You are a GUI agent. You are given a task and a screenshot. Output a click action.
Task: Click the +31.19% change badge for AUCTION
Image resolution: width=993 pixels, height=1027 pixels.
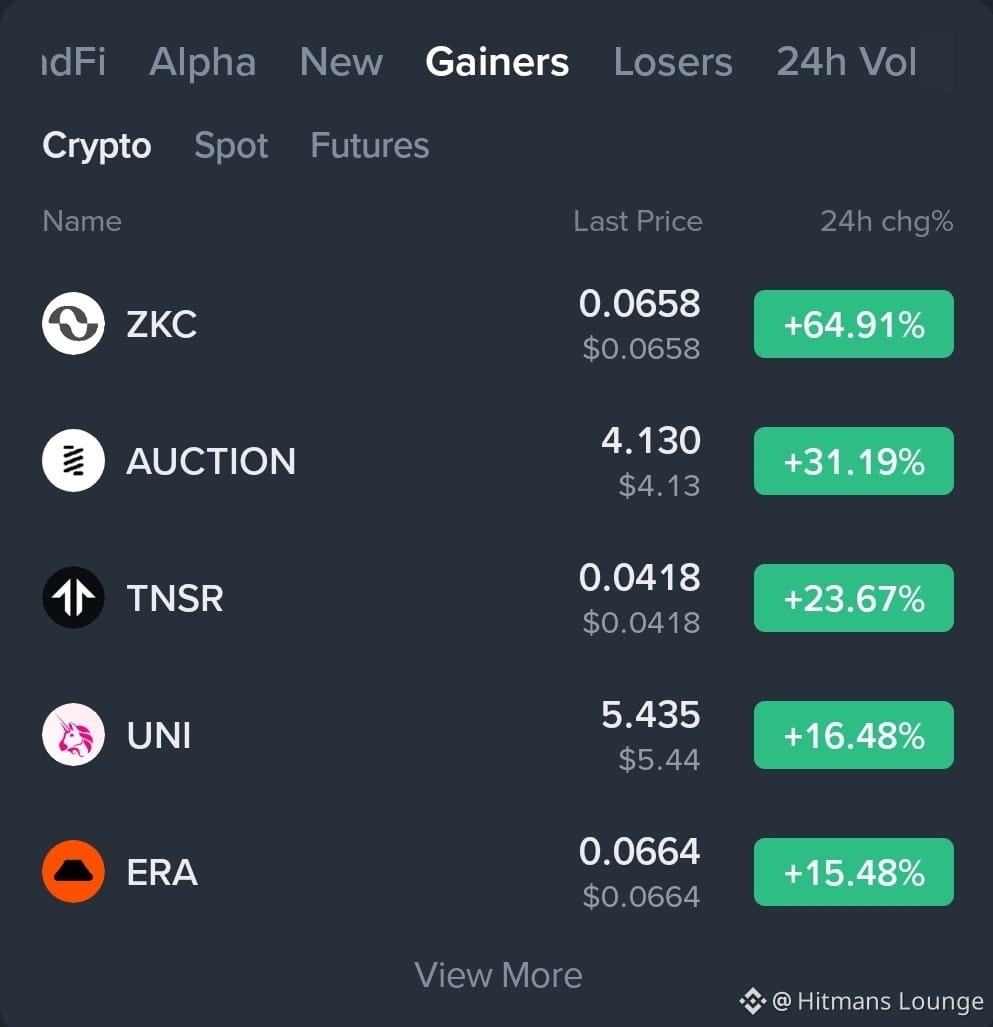(853, 461)
